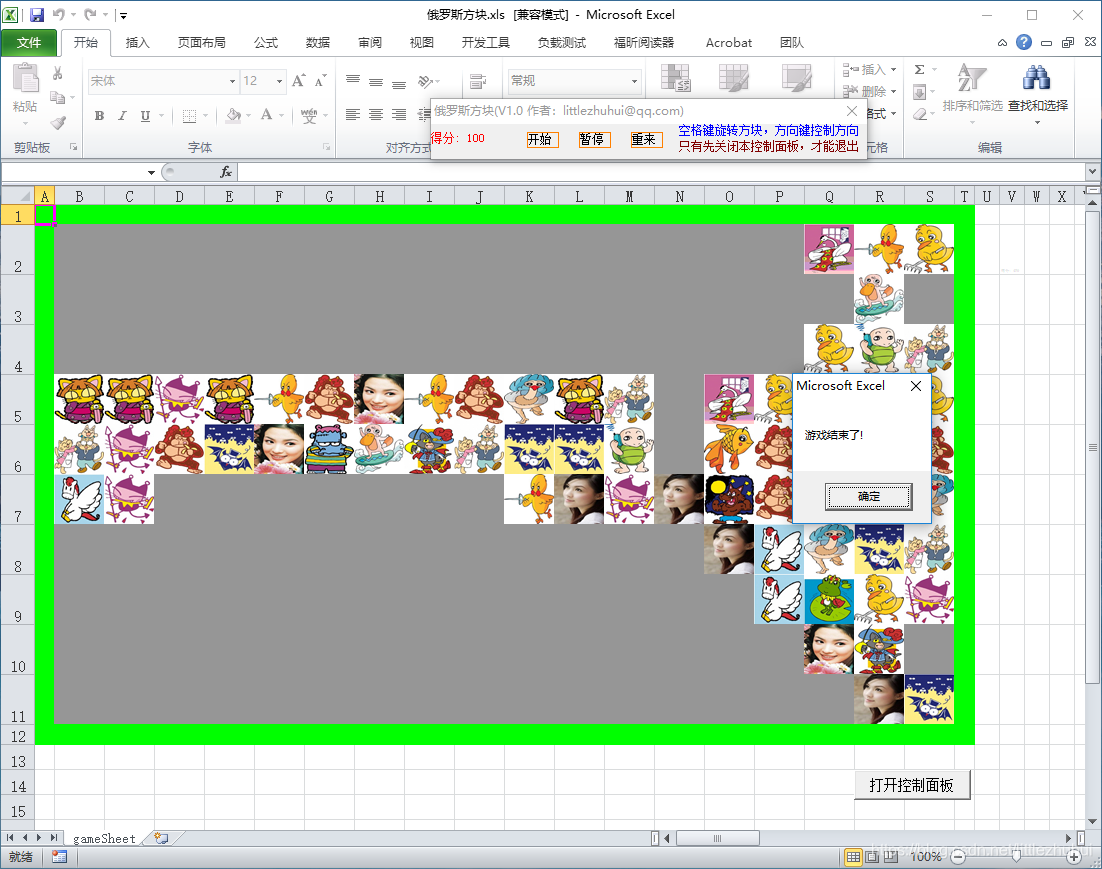Click the Conditional Formatting icon
The height and width of the screenshot is (869, 1102).
click(x=675, y=78)
